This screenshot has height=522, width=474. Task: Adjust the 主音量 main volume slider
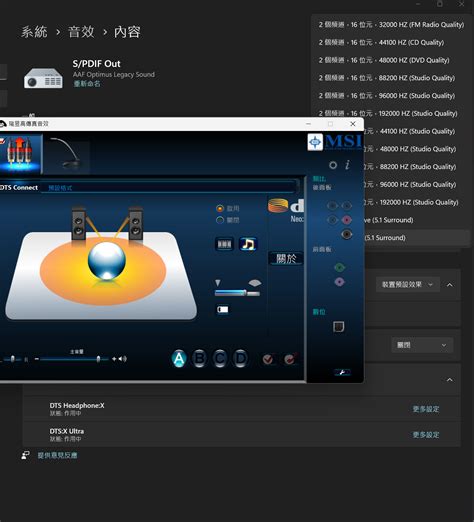pos(74,359)
